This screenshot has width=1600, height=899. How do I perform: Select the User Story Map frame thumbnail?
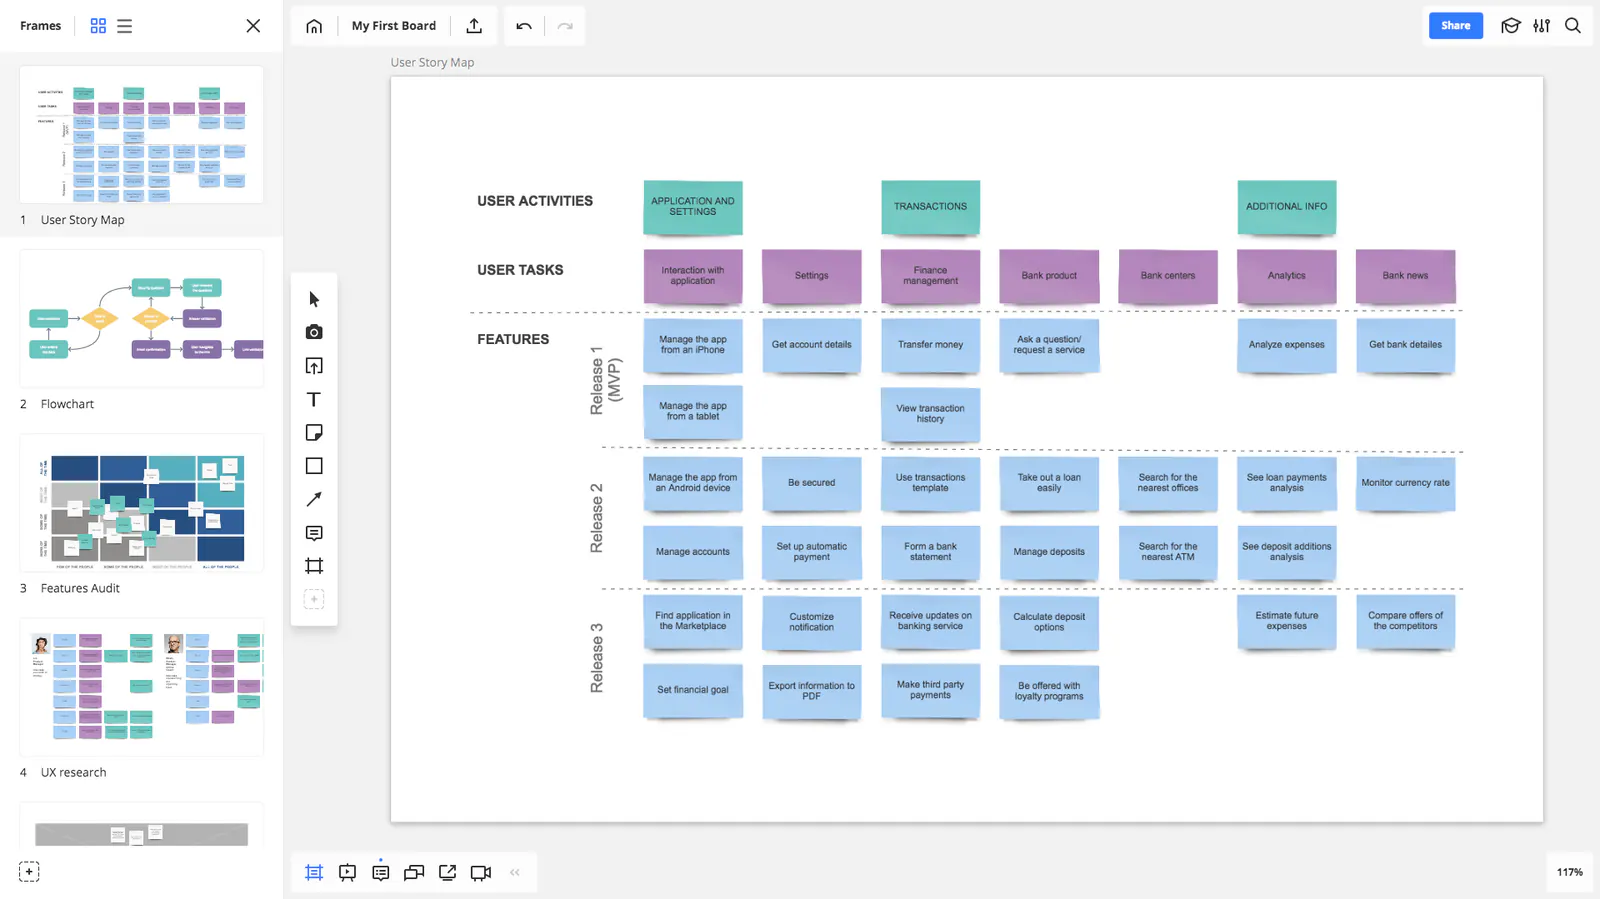pos(142,135)
